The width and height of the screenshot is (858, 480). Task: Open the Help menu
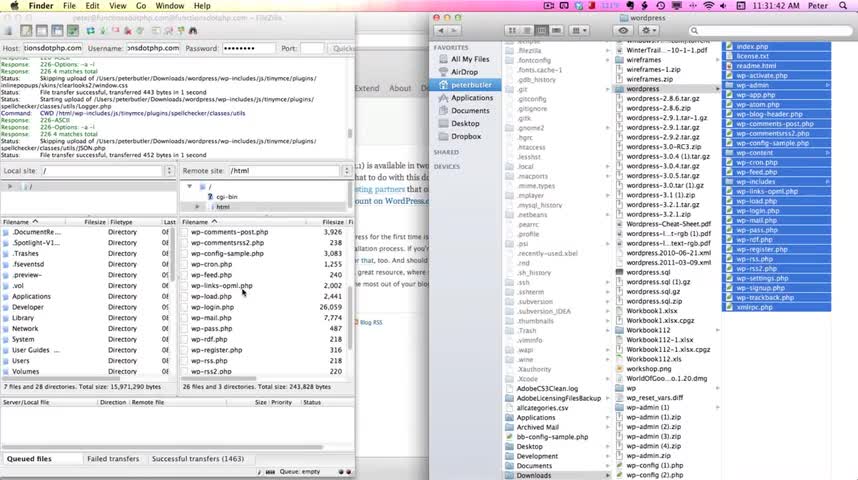click(x=202, y=5)
